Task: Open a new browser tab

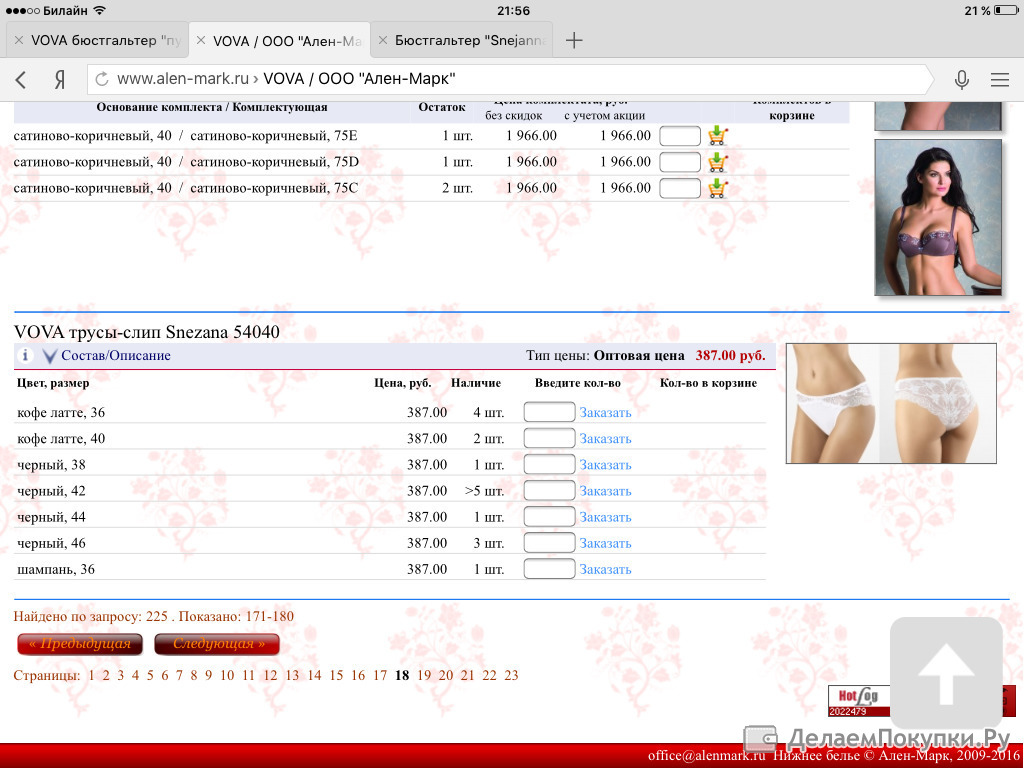Action: [x=574, y=40]
